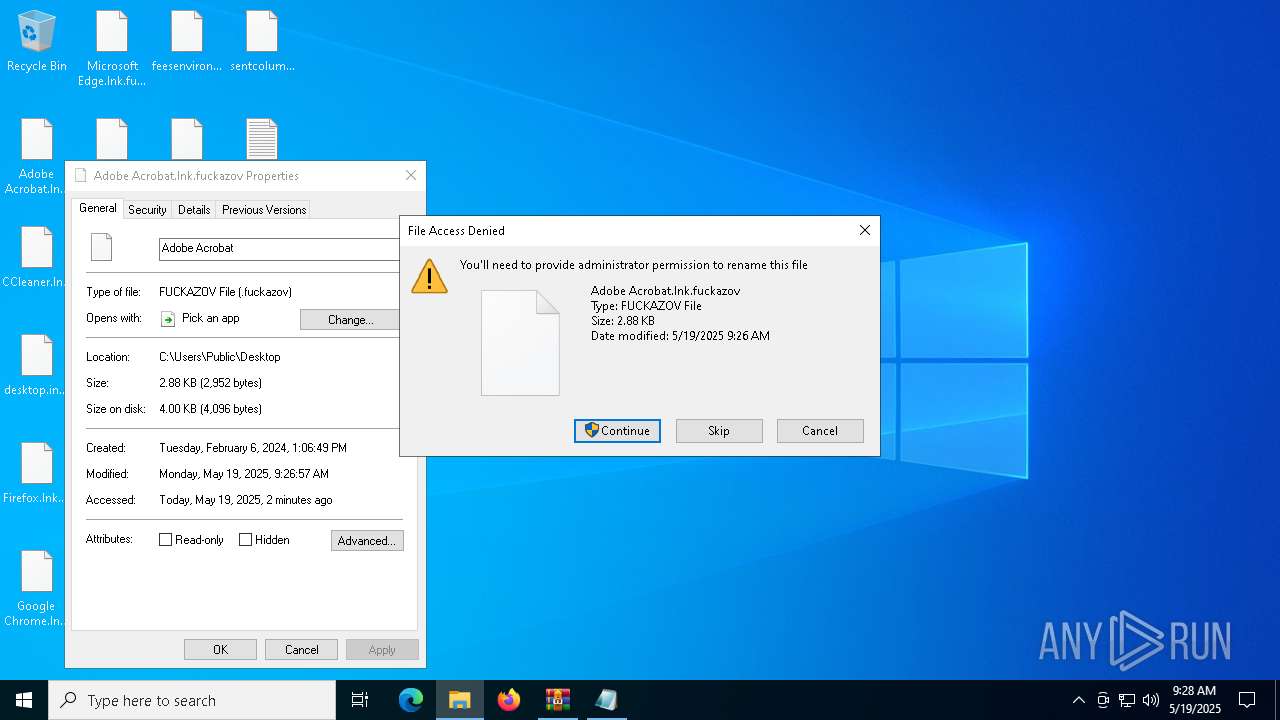Close the Properties window

[411, 175]
